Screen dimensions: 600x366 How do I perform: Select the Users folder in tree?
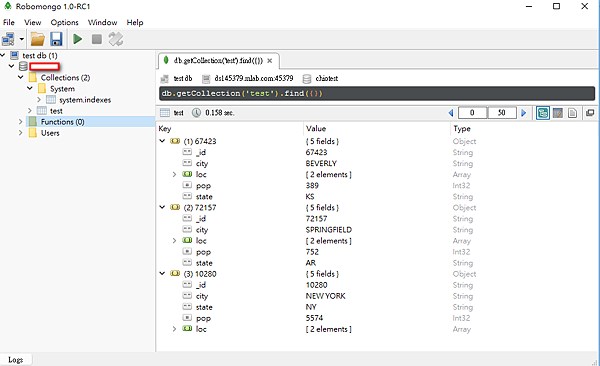point(50,133)
